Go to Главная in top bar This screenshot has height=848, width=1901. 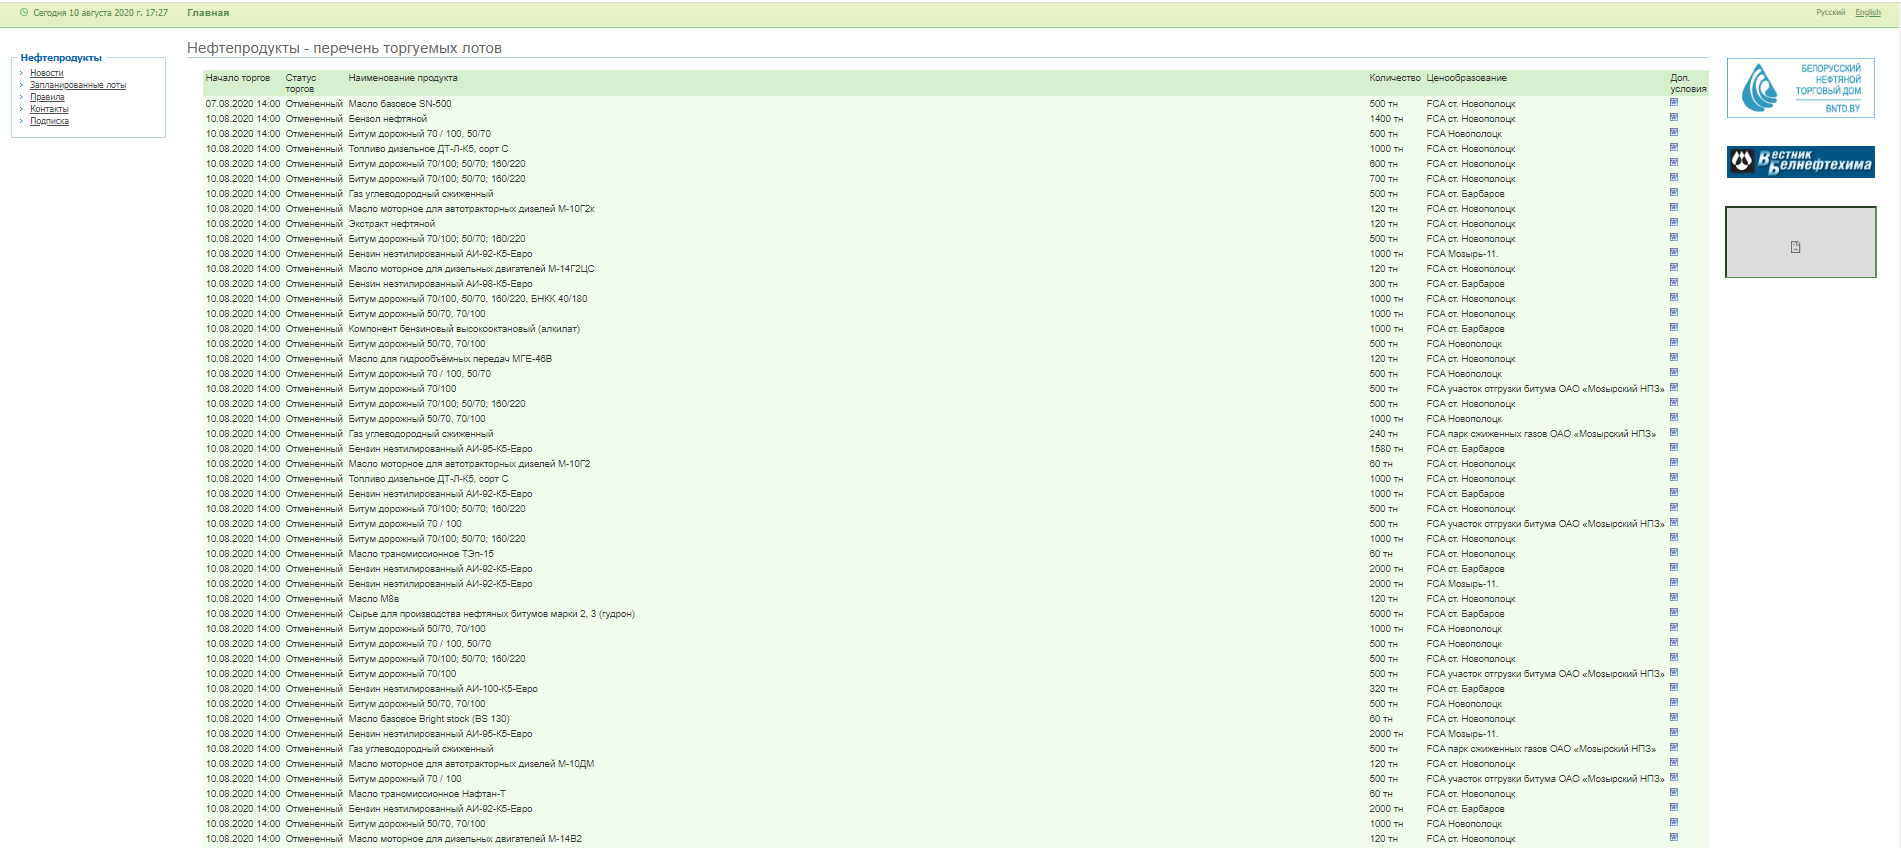coord(208,13)
